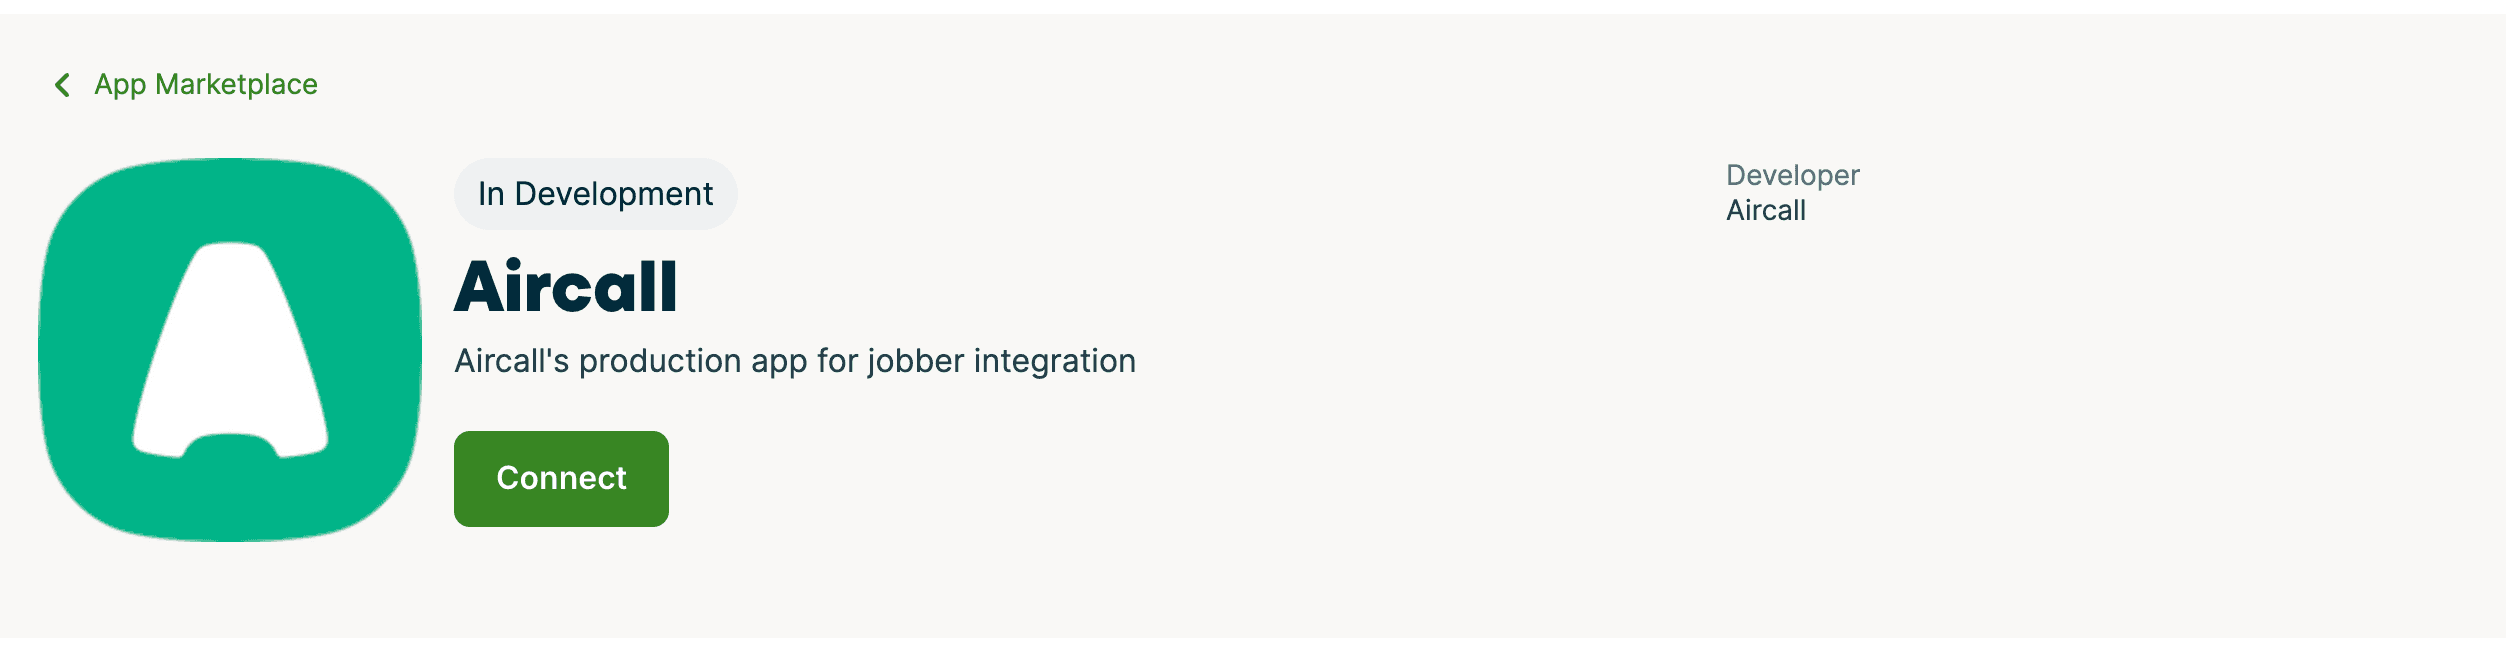Click the 'In Development' status badge
This screenshot has width=2506, height=662.
[x=596, y=193]
